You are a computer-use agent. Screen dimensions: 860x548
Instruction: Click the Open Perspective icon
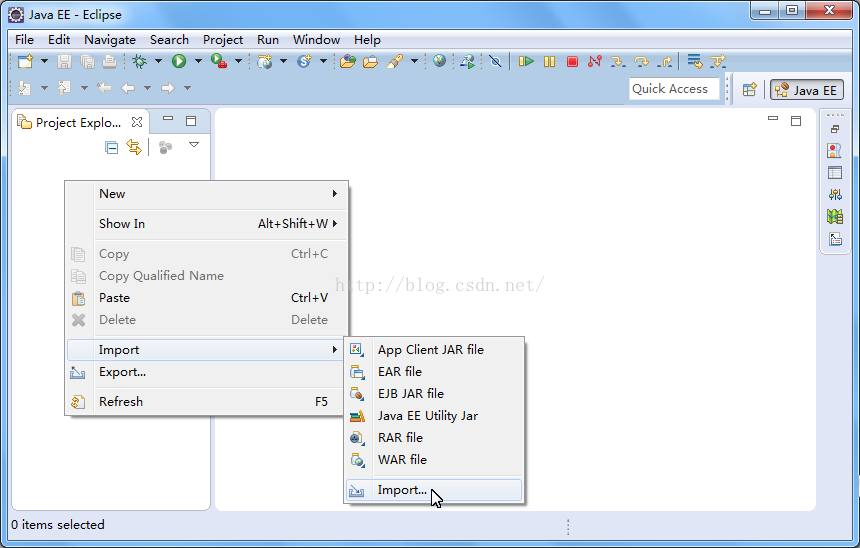pos(750,89)
